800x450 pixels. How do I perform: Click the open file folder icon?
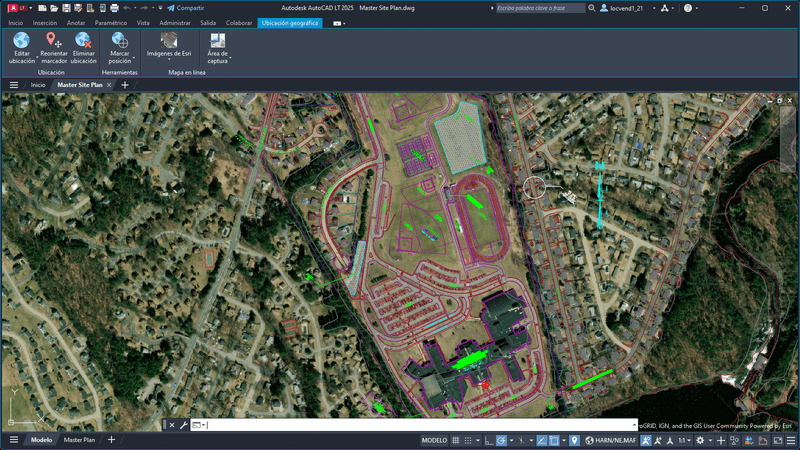pyautogui.click(x=54, y=8)
